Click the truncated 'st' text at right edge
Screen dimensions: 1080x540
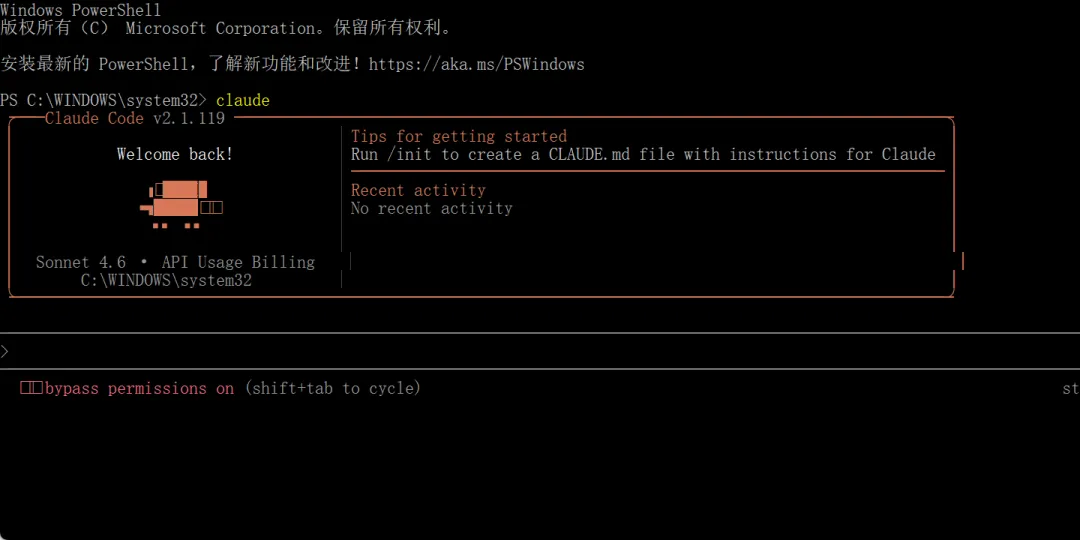[x=1070, y=389]
